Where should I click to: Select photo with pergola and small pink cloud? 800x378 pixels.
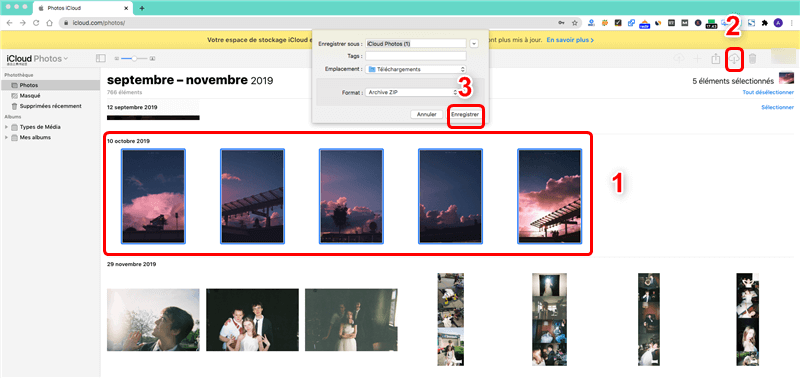[x=252, y=196]
